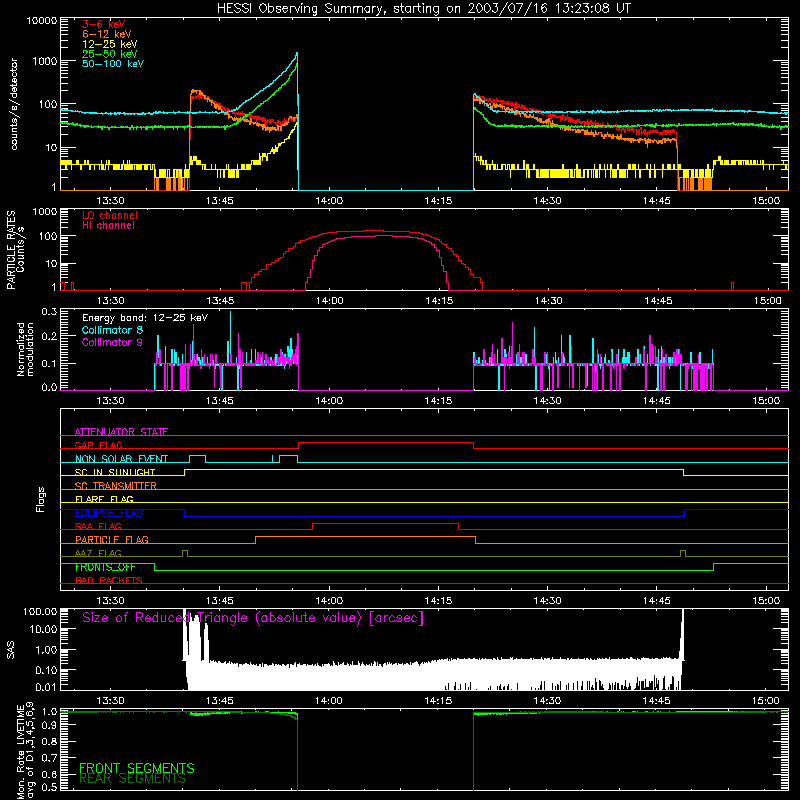
Task: Select the green '25-50 keV' legend label
Action: [x=110, y=54]
